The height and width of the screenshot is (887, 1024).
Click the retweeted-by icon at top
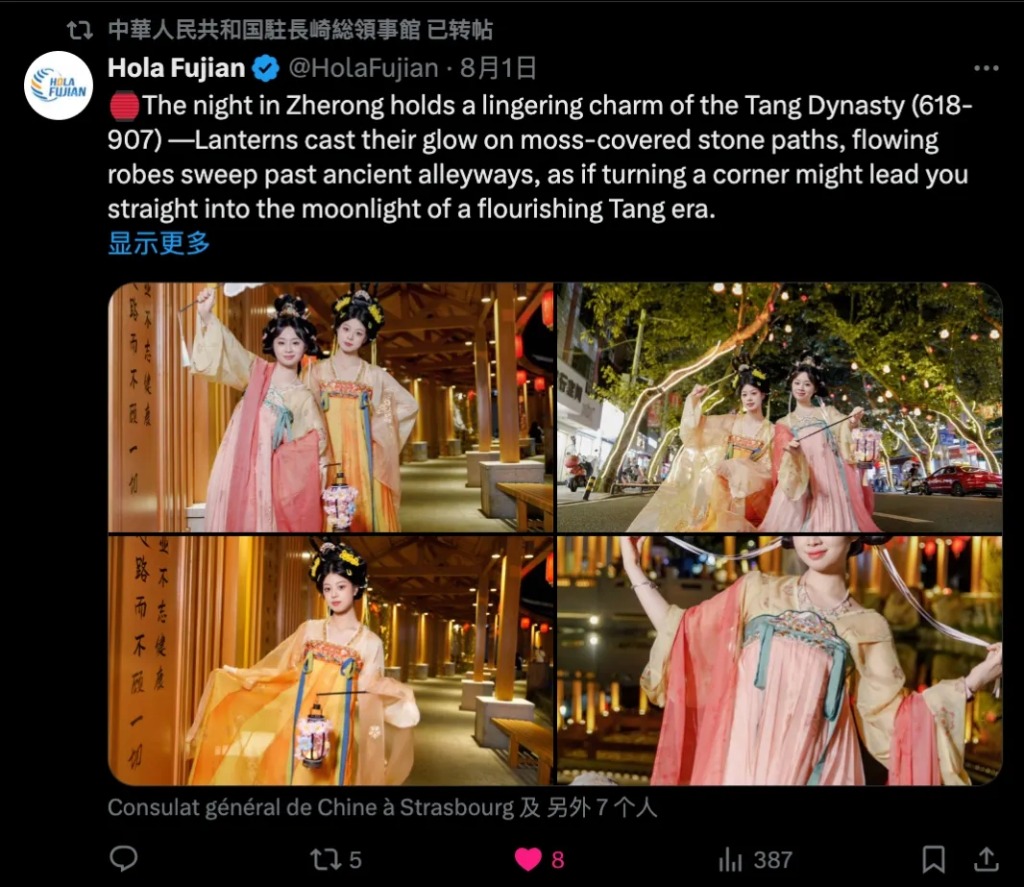pos(80,30)
